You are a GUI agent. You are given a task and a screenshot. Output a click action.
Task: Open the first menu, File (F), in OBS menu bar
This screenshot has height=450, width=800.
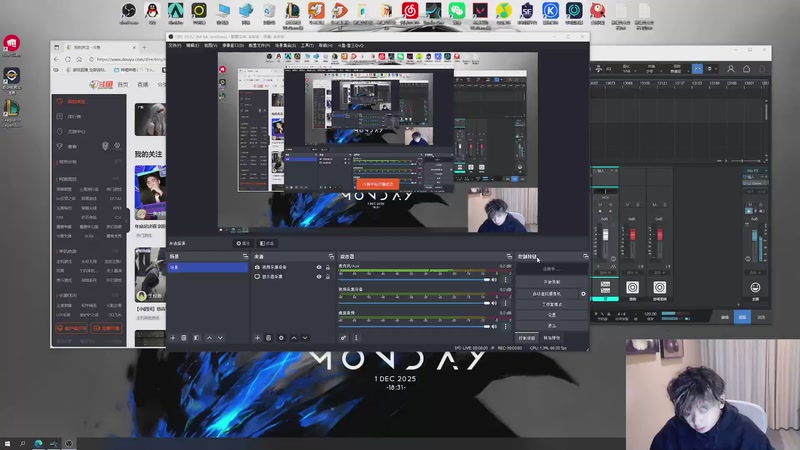click(x=175, y=45)
